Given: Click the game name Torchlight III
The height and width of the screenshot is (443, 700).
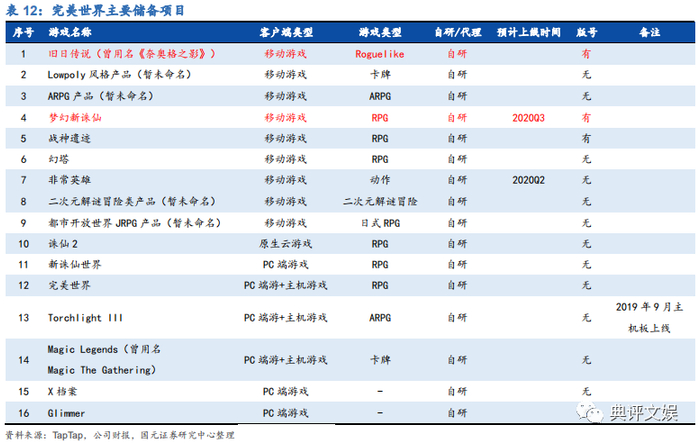Looking at the screenshot, I should 85,318.
